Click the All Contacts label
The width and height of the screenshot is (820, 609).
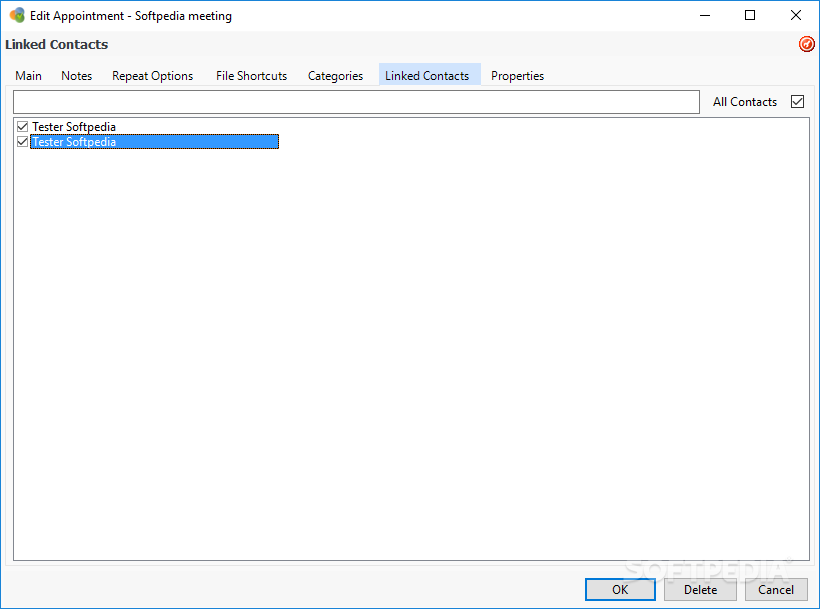coord(745,102)
